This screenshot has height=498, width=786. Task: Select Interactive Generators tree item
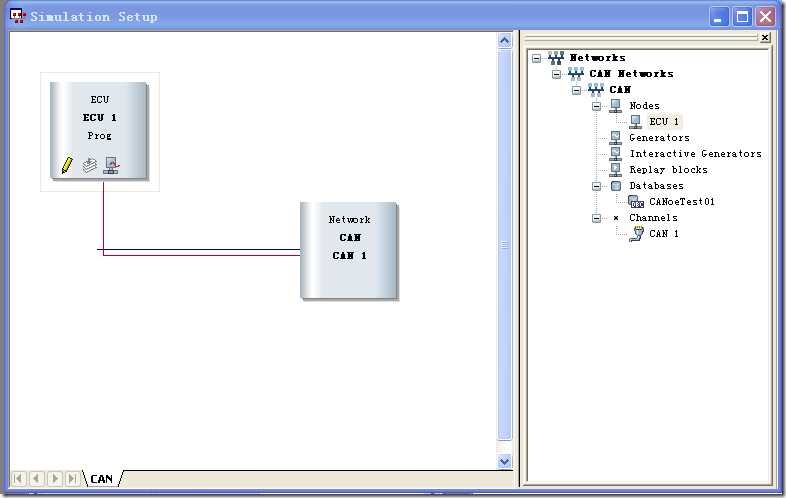[695, 154]
